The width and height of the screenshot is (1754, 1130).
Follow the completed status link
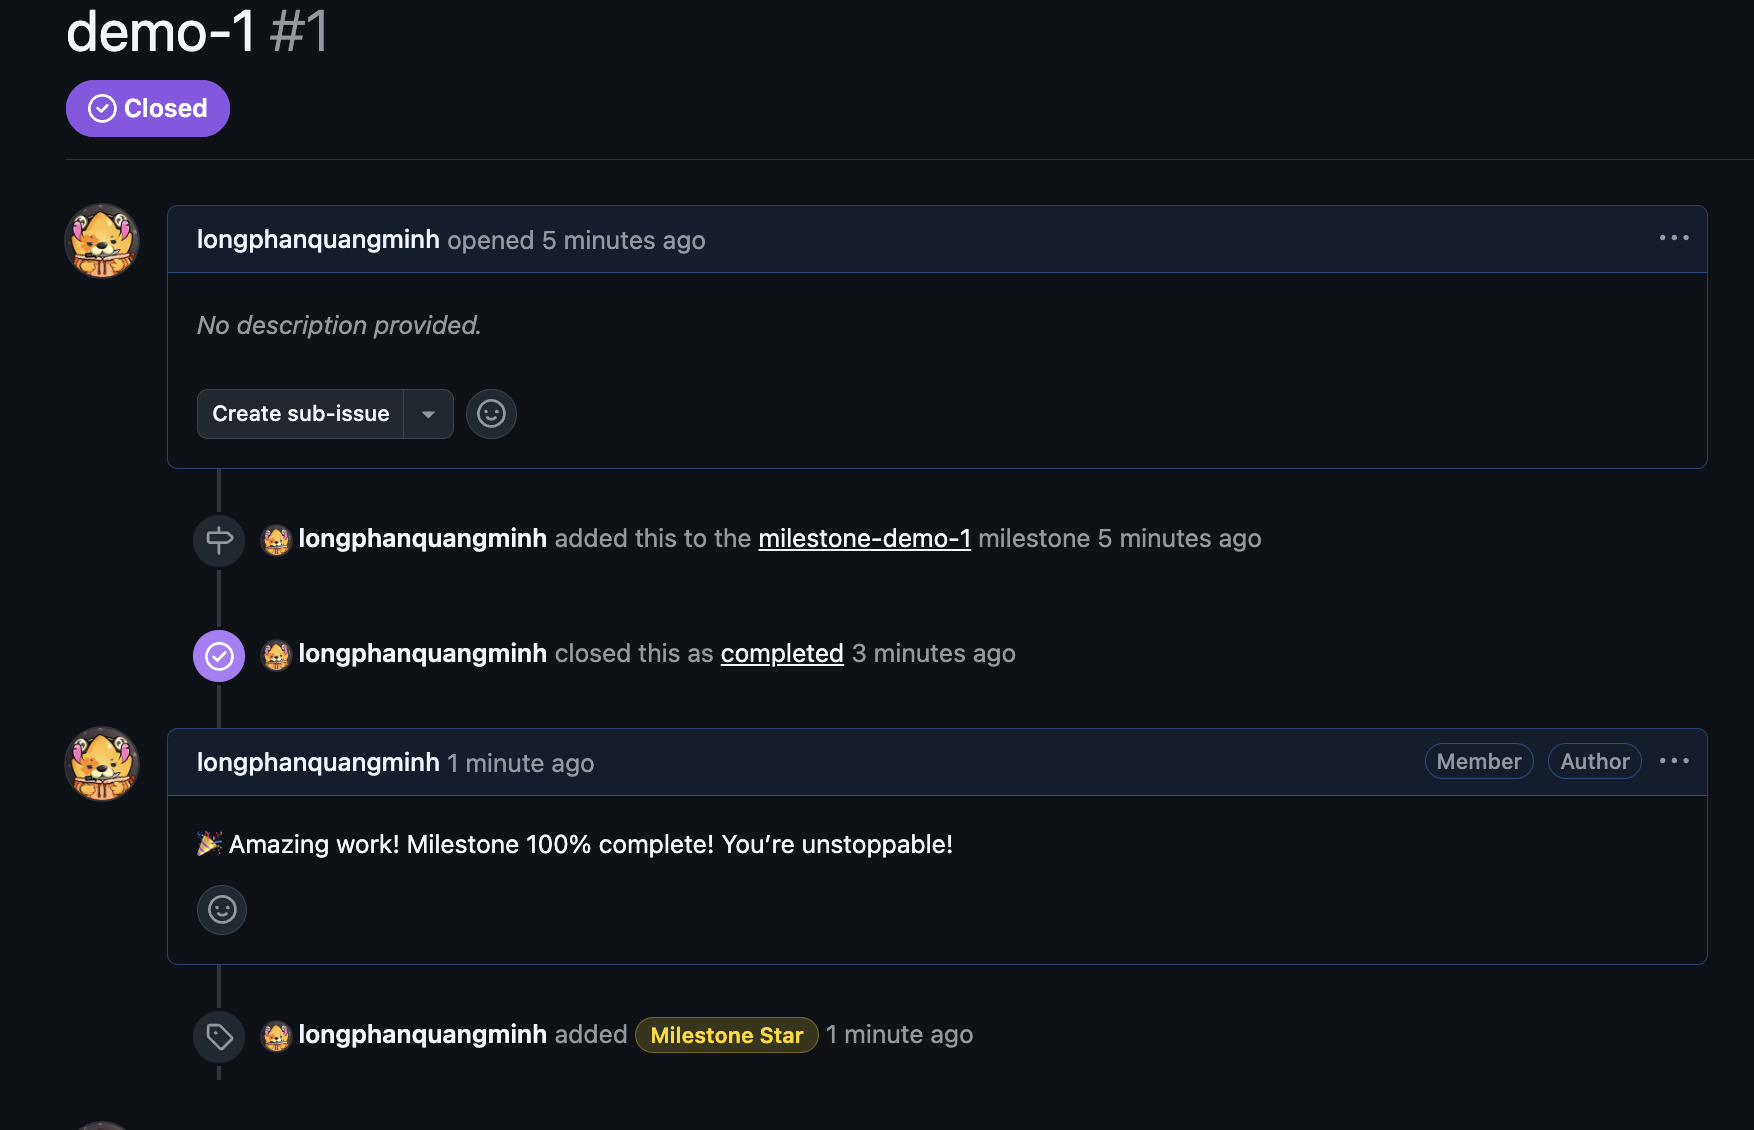(782, 654)
